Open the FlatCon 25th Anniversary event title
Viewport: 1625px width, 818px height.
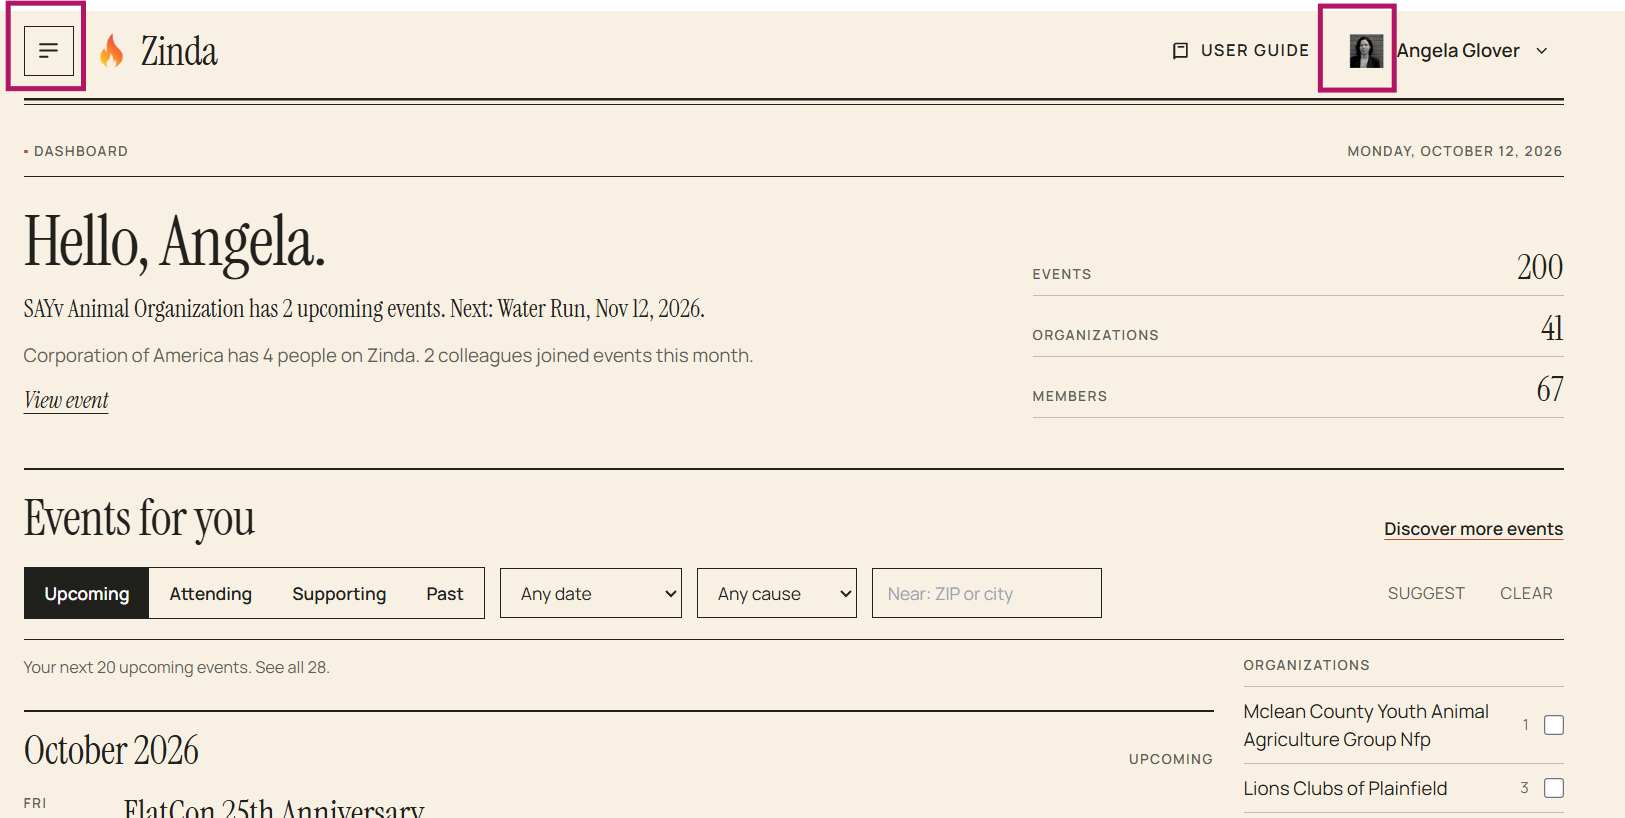(274, 808)
